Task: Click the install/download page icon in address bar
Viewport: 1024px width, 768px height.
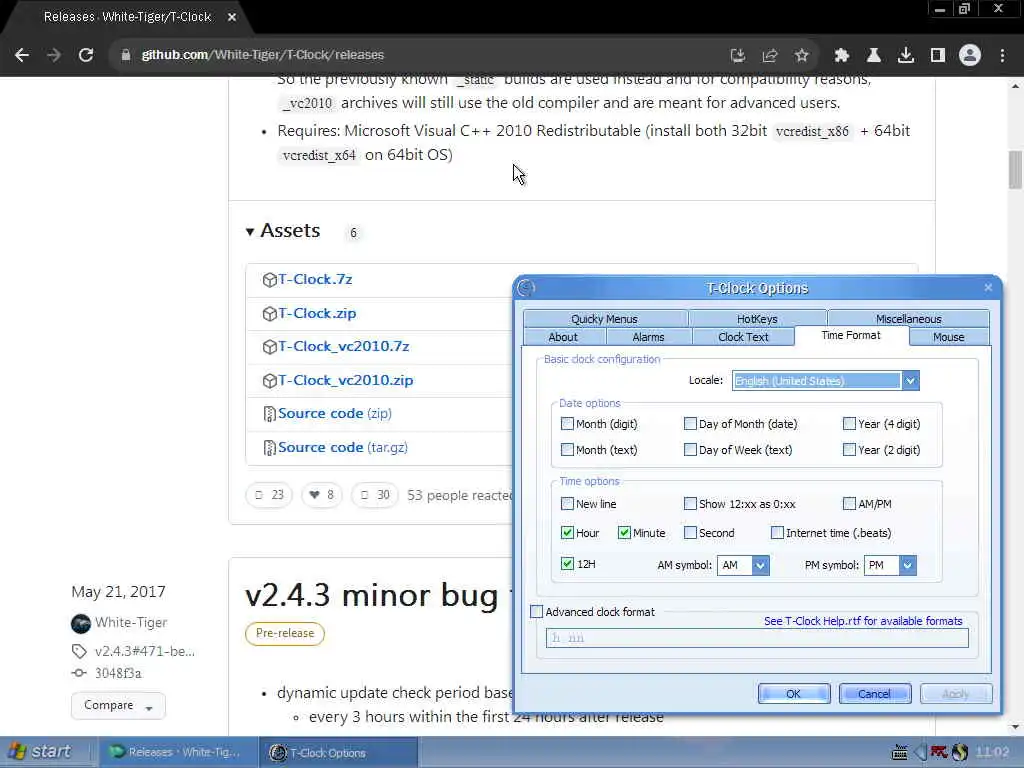Action: (x=738, y=56)
